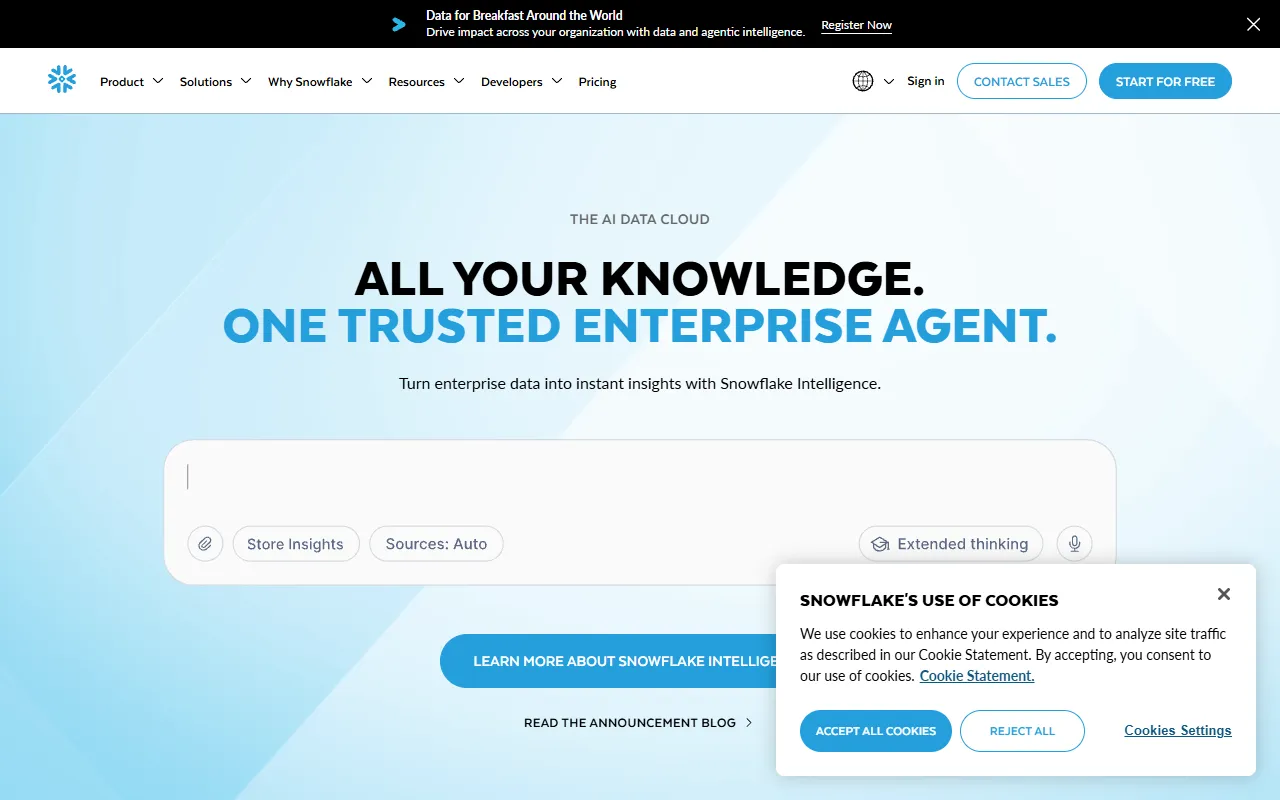Open the Why Snowflake menu
1280x800 pixels.
click(319, 82)
